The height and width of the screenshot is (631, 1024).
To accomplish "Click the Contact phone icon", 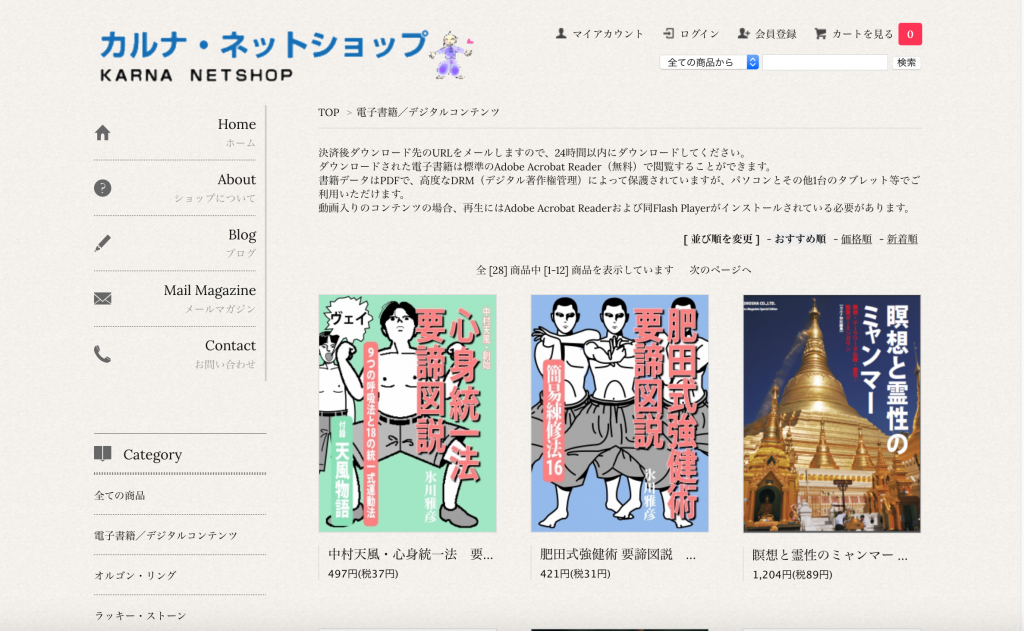I will tap(102, 353).
